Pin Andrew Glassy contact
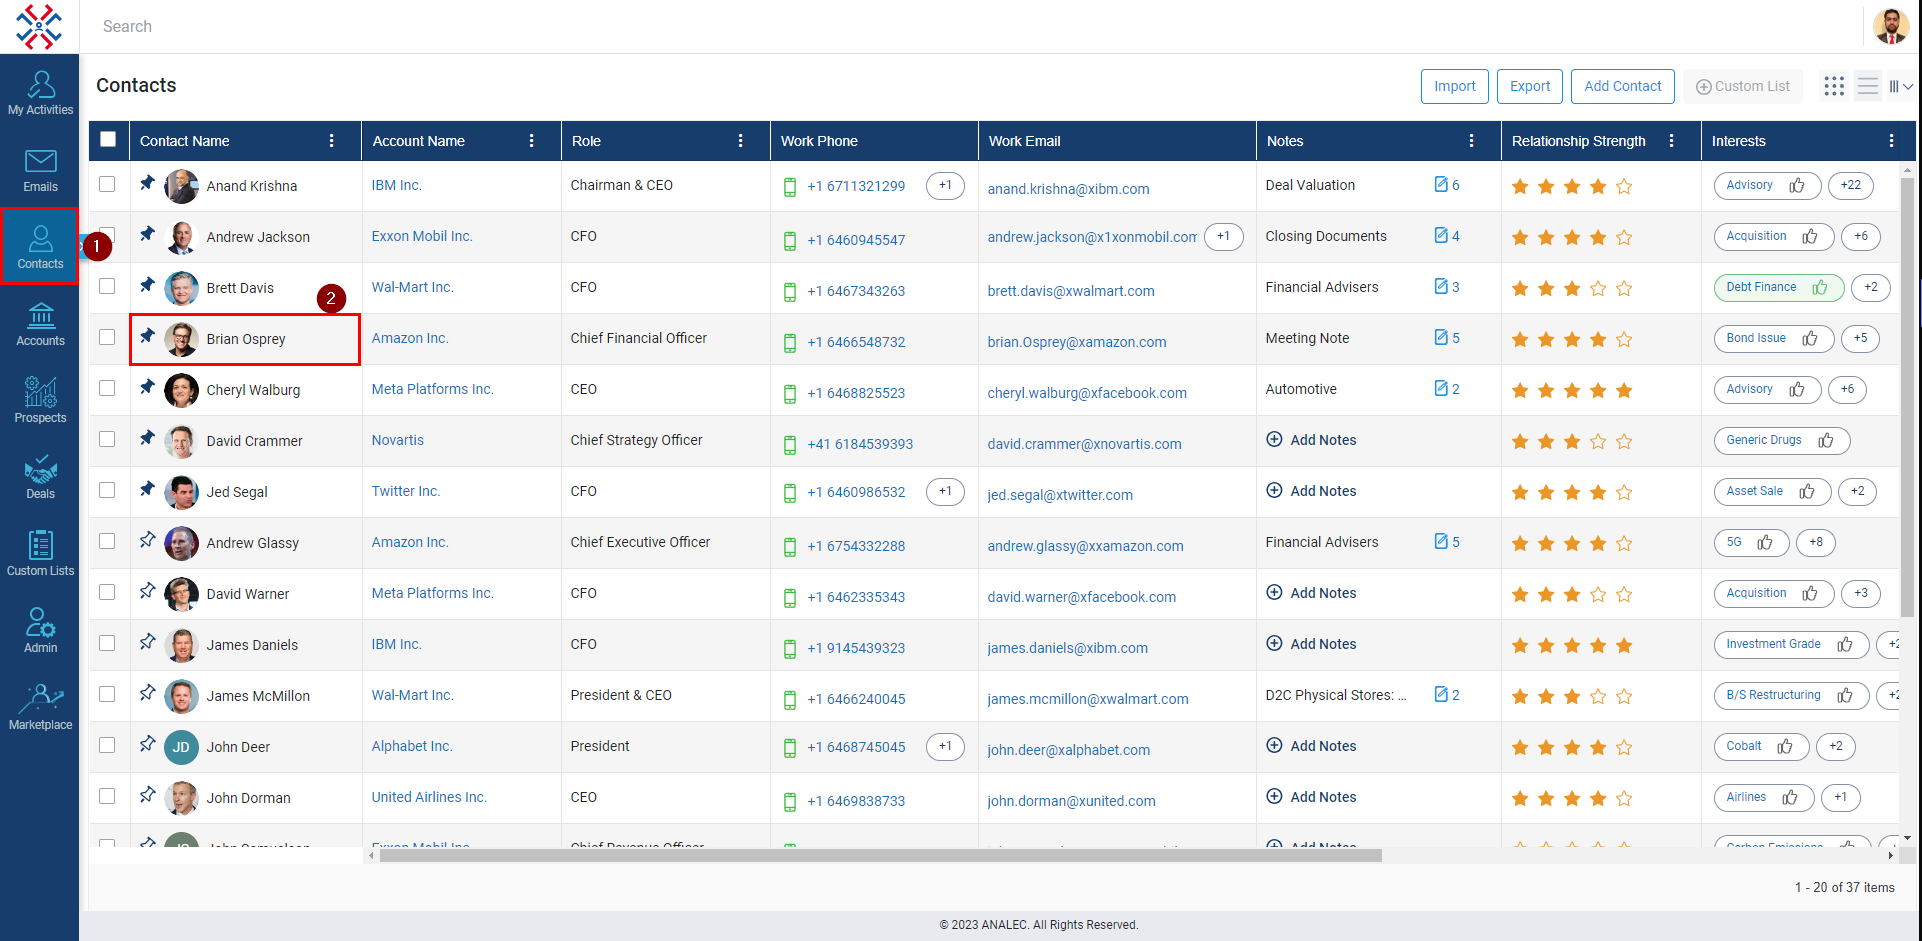 (147, 540)
